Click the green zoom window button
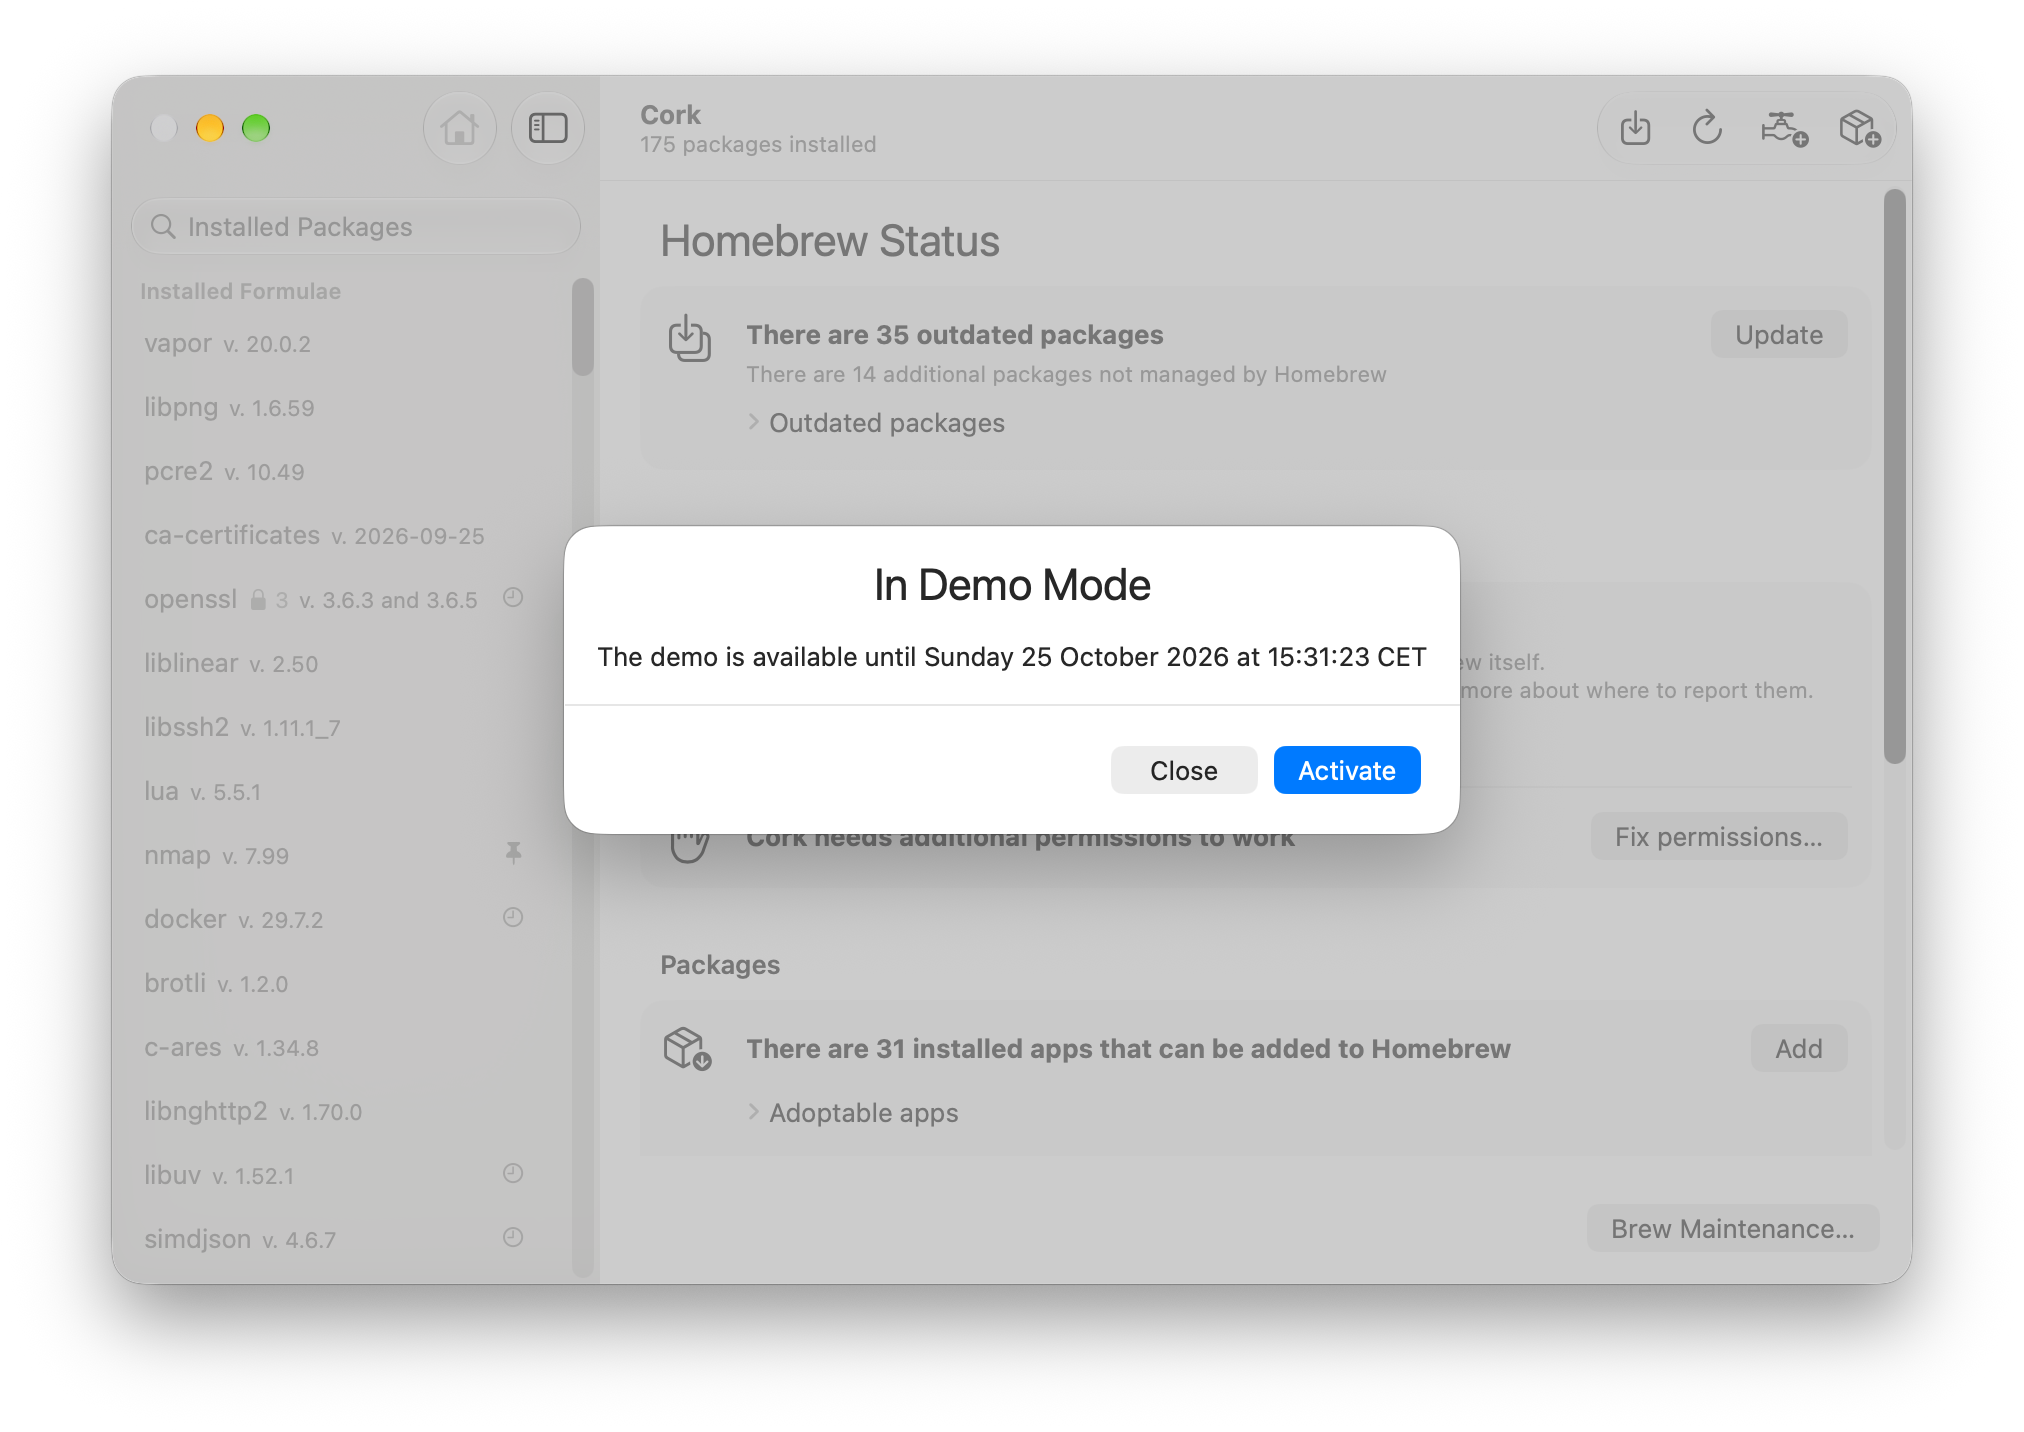 256,128
